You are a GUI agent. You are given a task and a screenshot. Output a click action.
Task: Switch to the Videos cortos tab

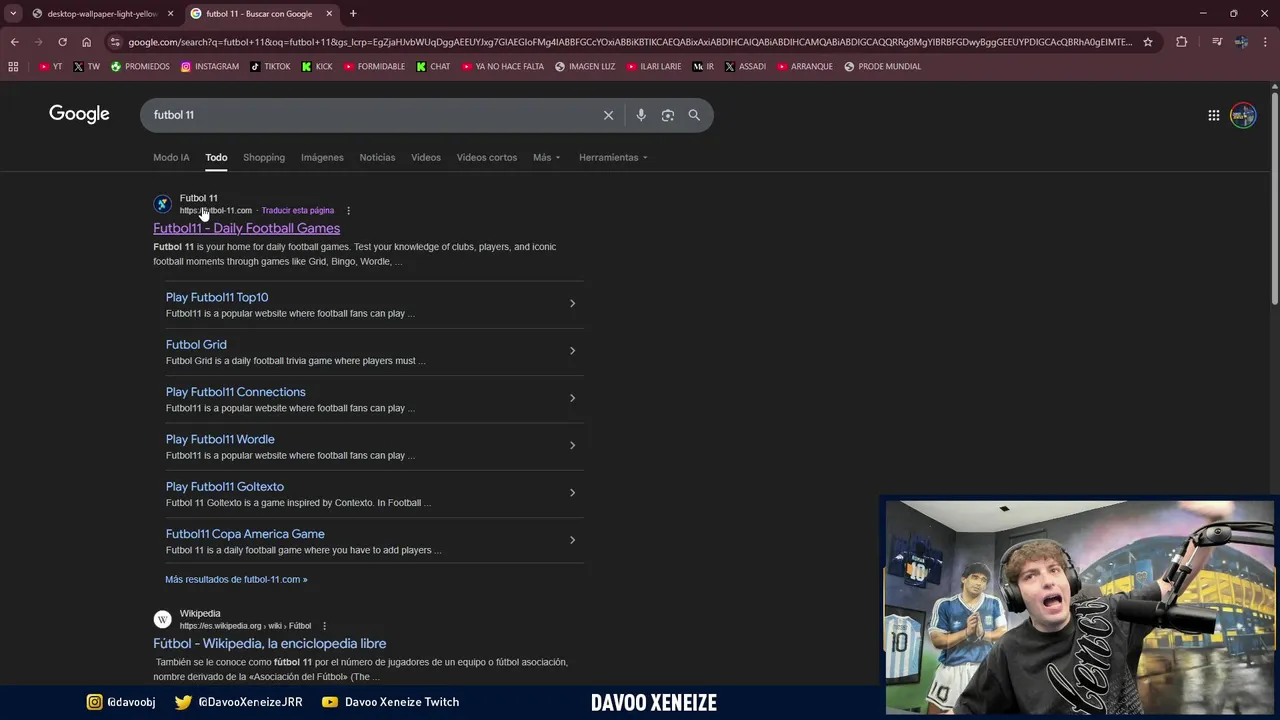click(x=487, y=157)
